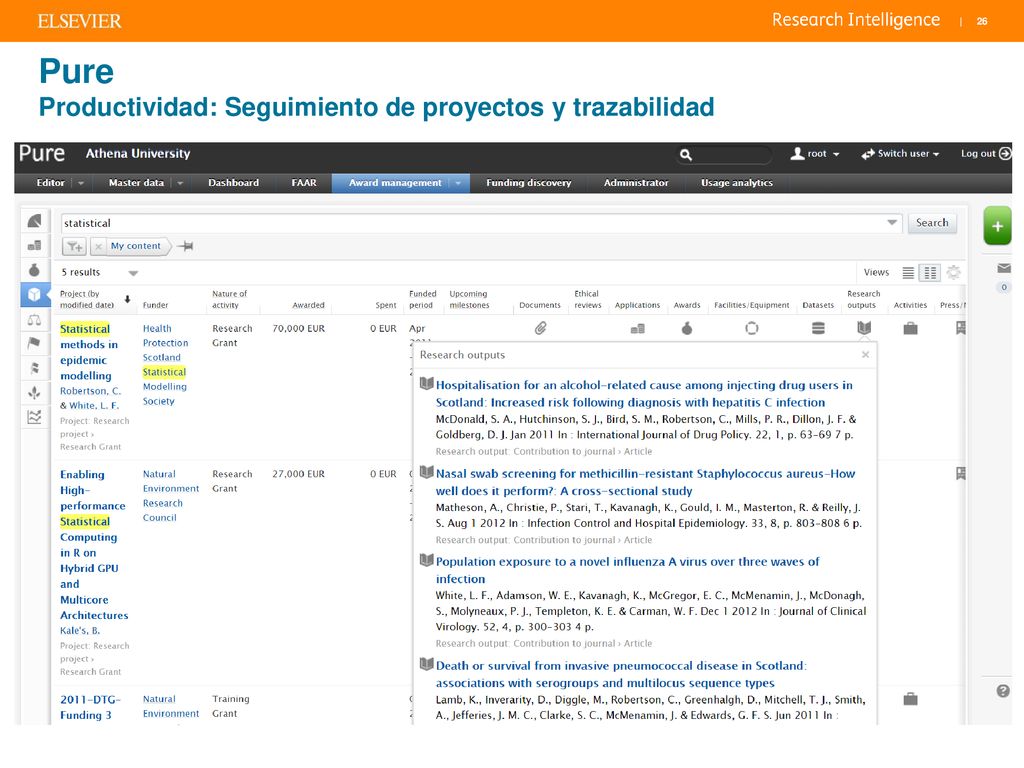Click the green plus add button
Screen dimensions: 1024x768
click(997, 226)
